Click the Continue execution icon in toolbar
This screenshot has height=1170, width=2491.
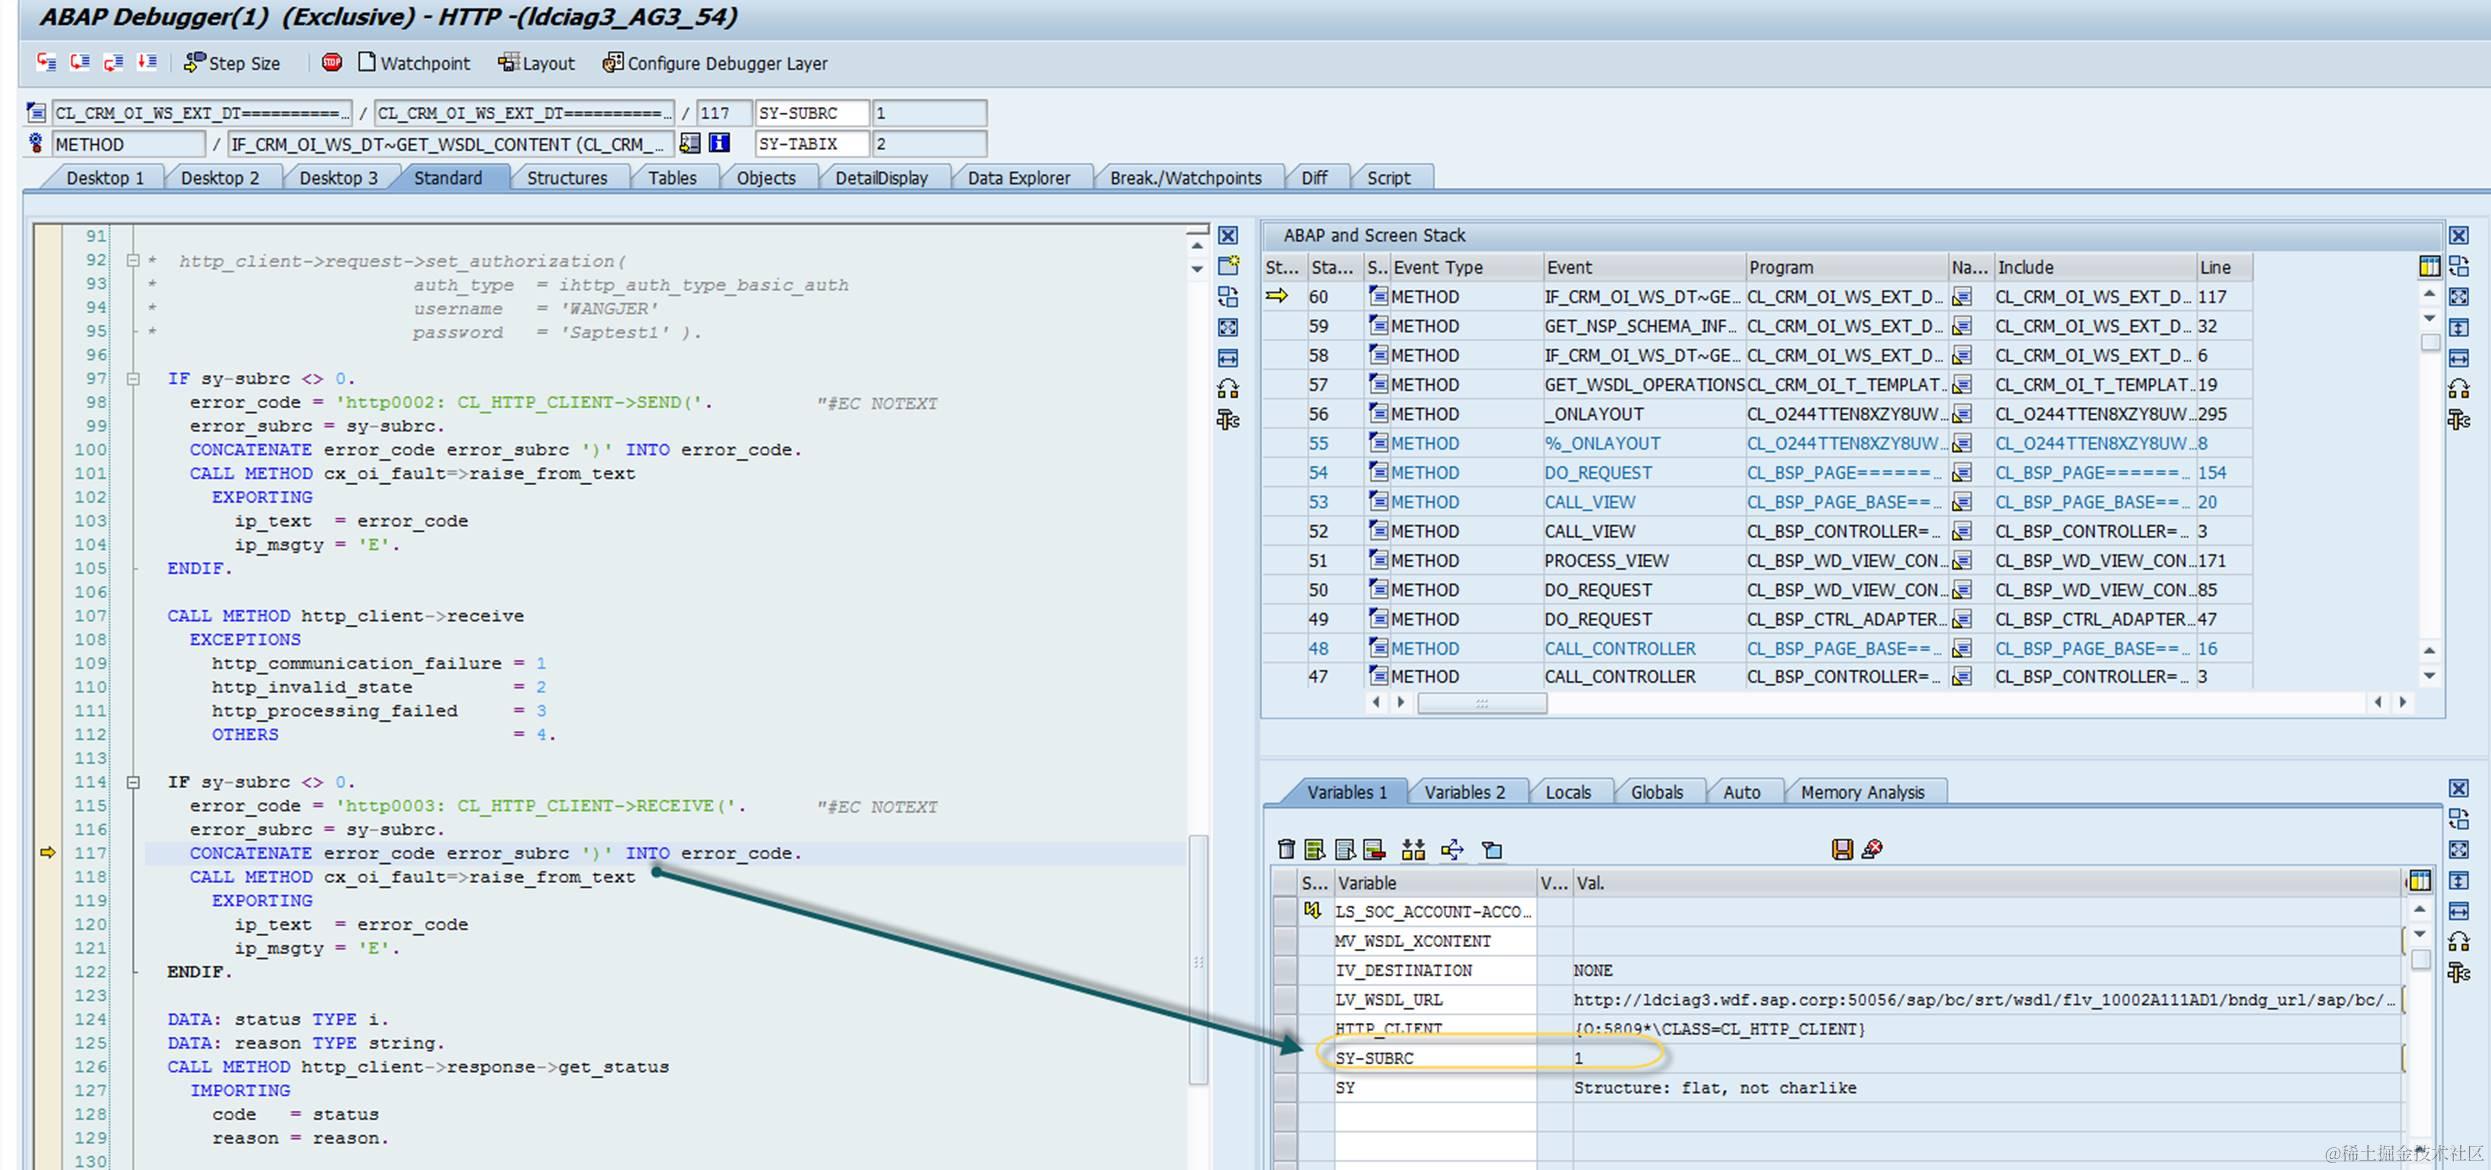coord(147,62)
